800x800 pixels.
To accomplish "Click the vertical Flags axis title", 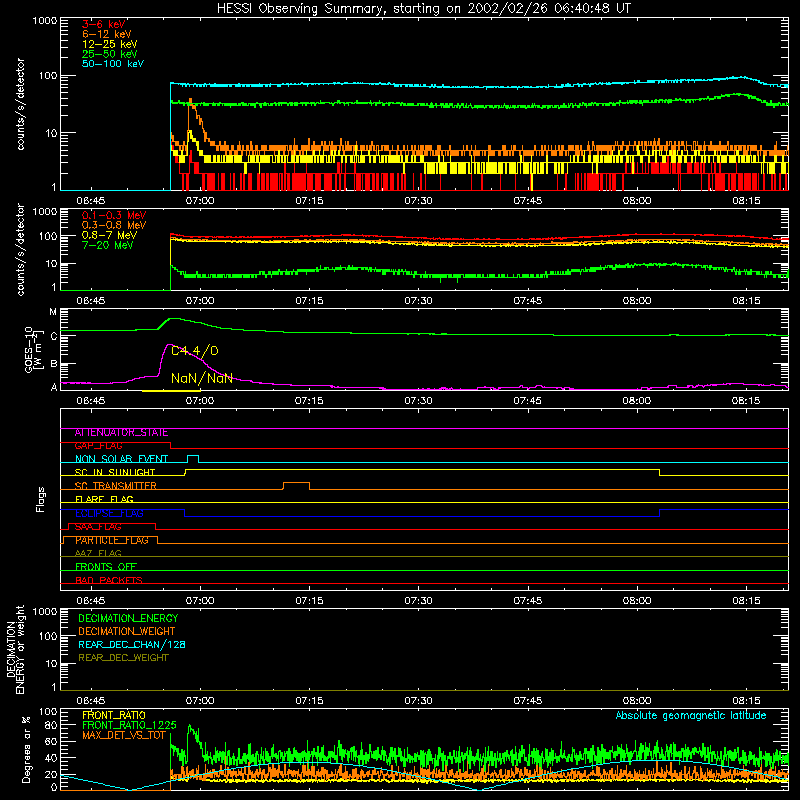I will click(x=41, y=499).
